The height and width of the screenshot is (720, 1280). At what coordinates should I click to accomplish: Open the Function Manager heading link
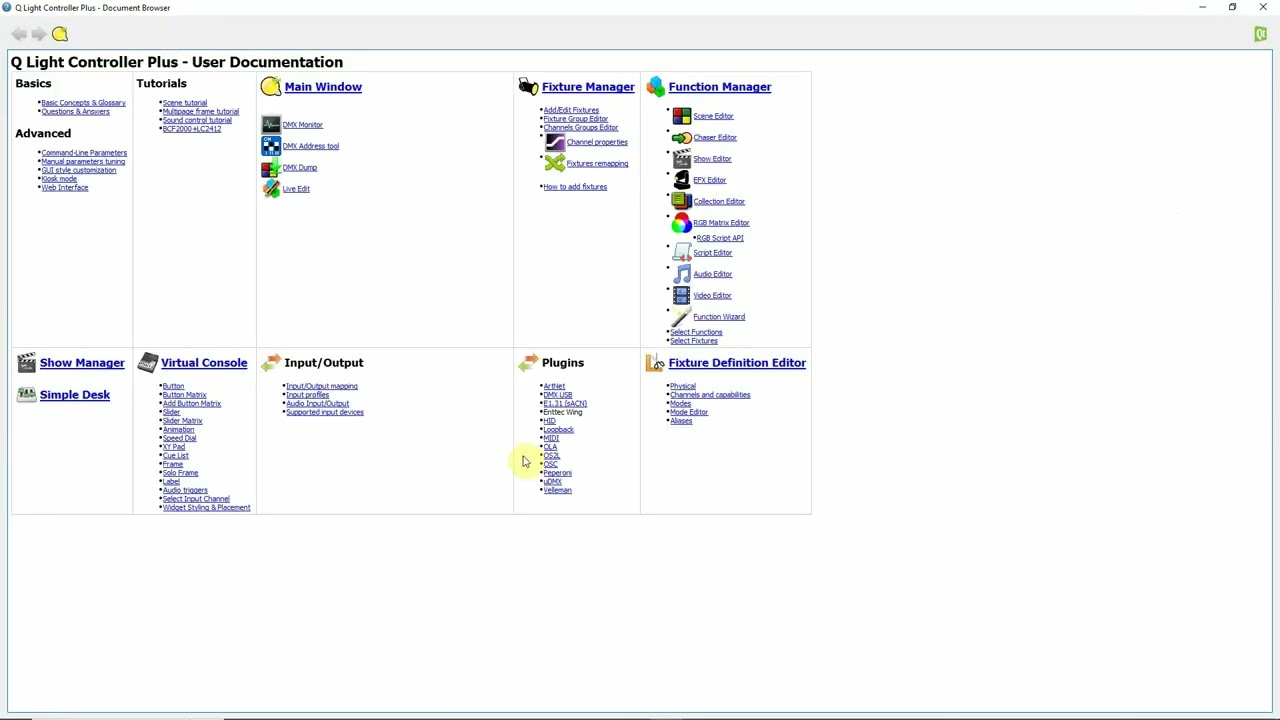click(720, 87)
